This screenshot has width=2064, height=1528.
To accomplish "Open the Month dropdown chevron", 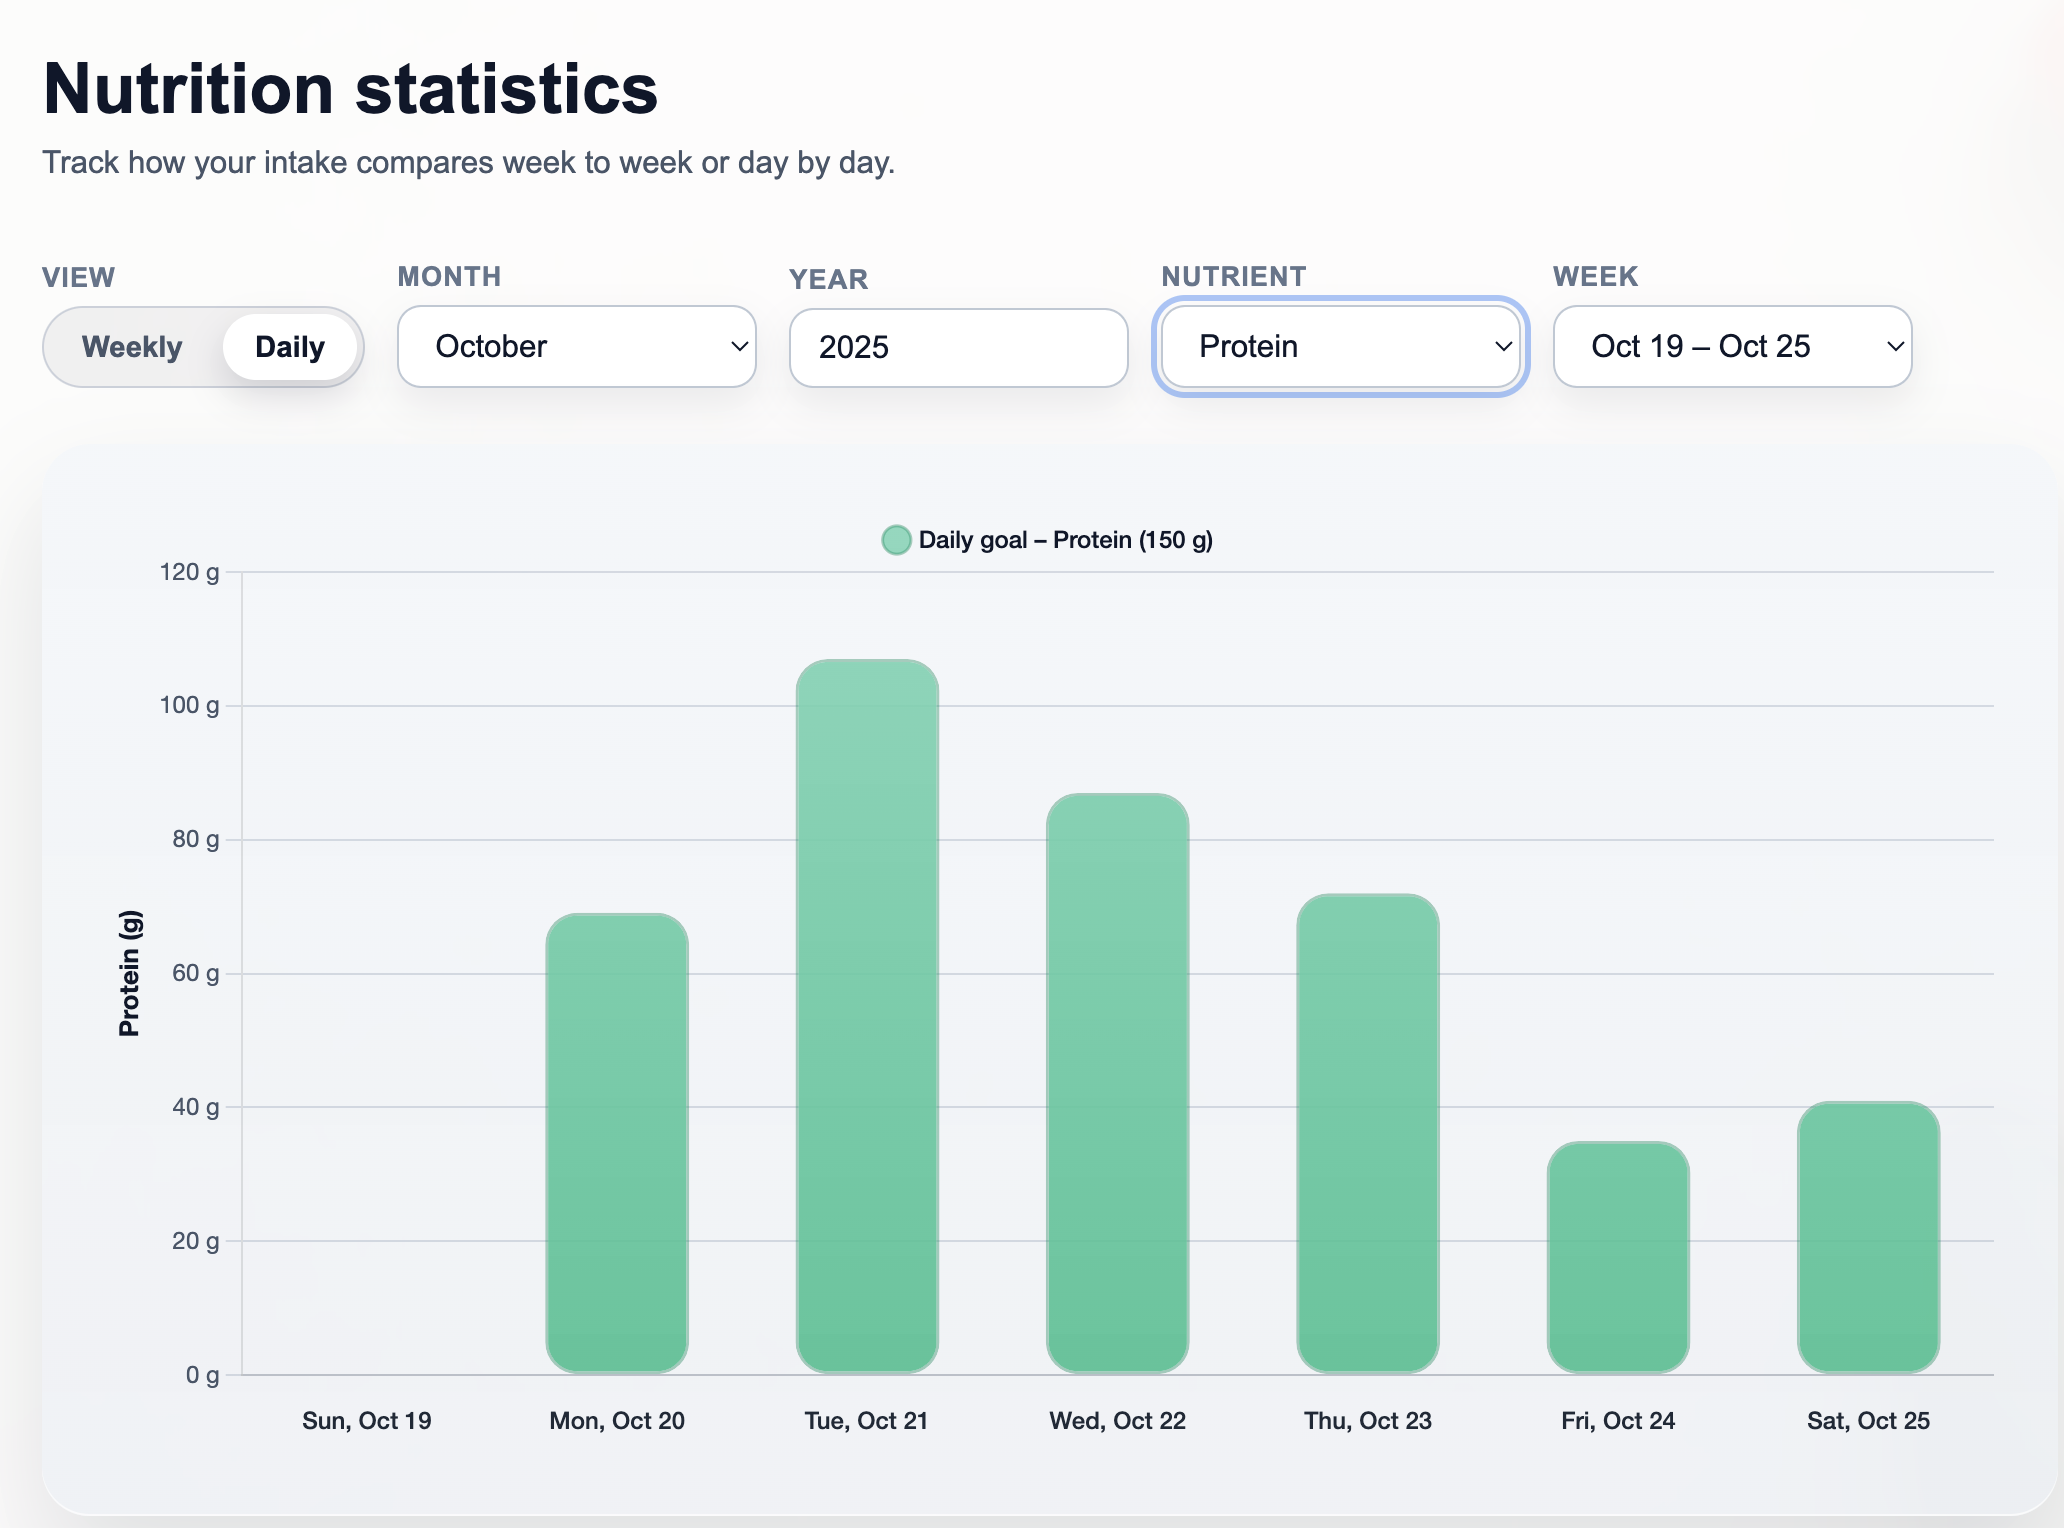I will pyautogui.click(x=738, y=347).
